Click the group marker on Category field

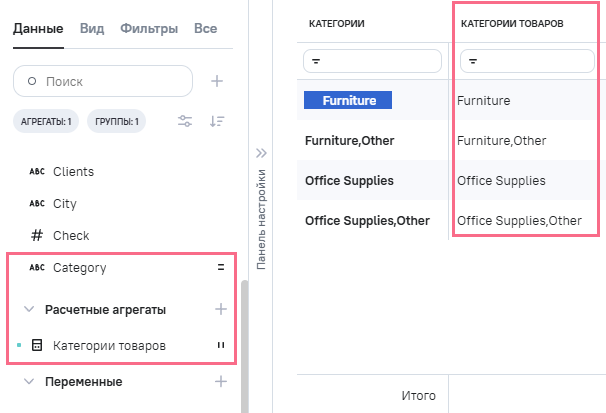[220, 267]
